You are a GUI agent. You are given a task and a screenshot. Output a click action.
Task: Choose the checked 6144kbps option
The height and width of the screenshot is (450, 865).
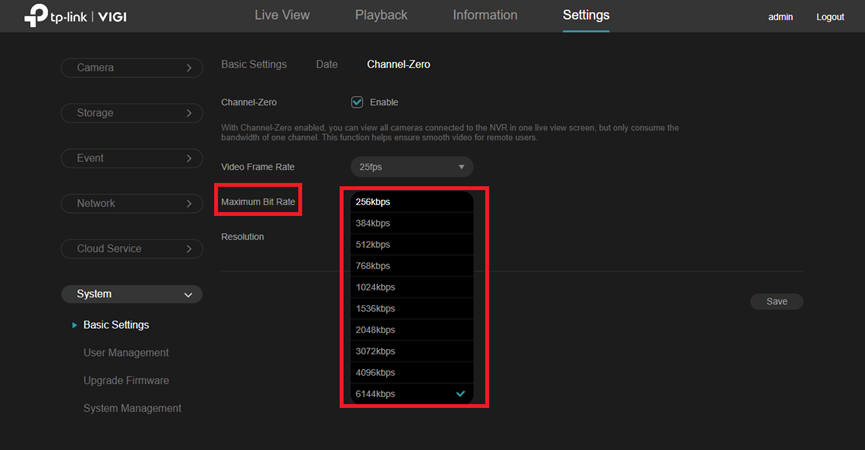point(412,394)
